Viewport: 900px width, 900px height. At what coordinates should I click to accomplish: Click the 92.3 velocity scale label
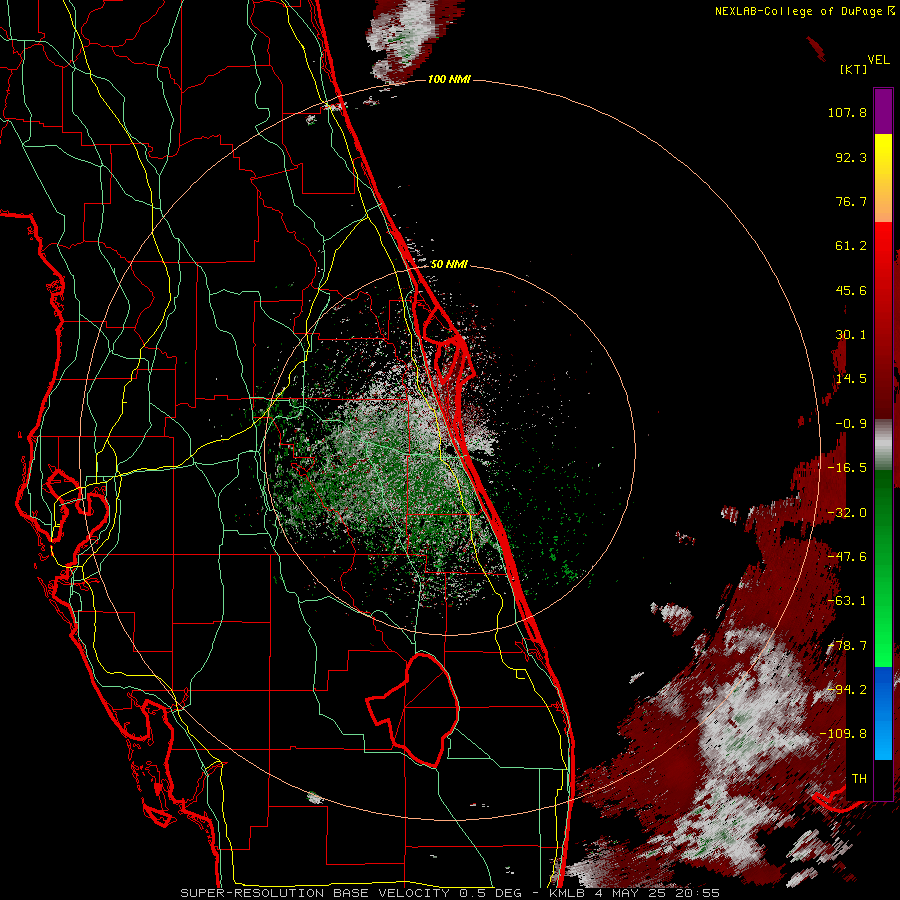tap(851, 157)
